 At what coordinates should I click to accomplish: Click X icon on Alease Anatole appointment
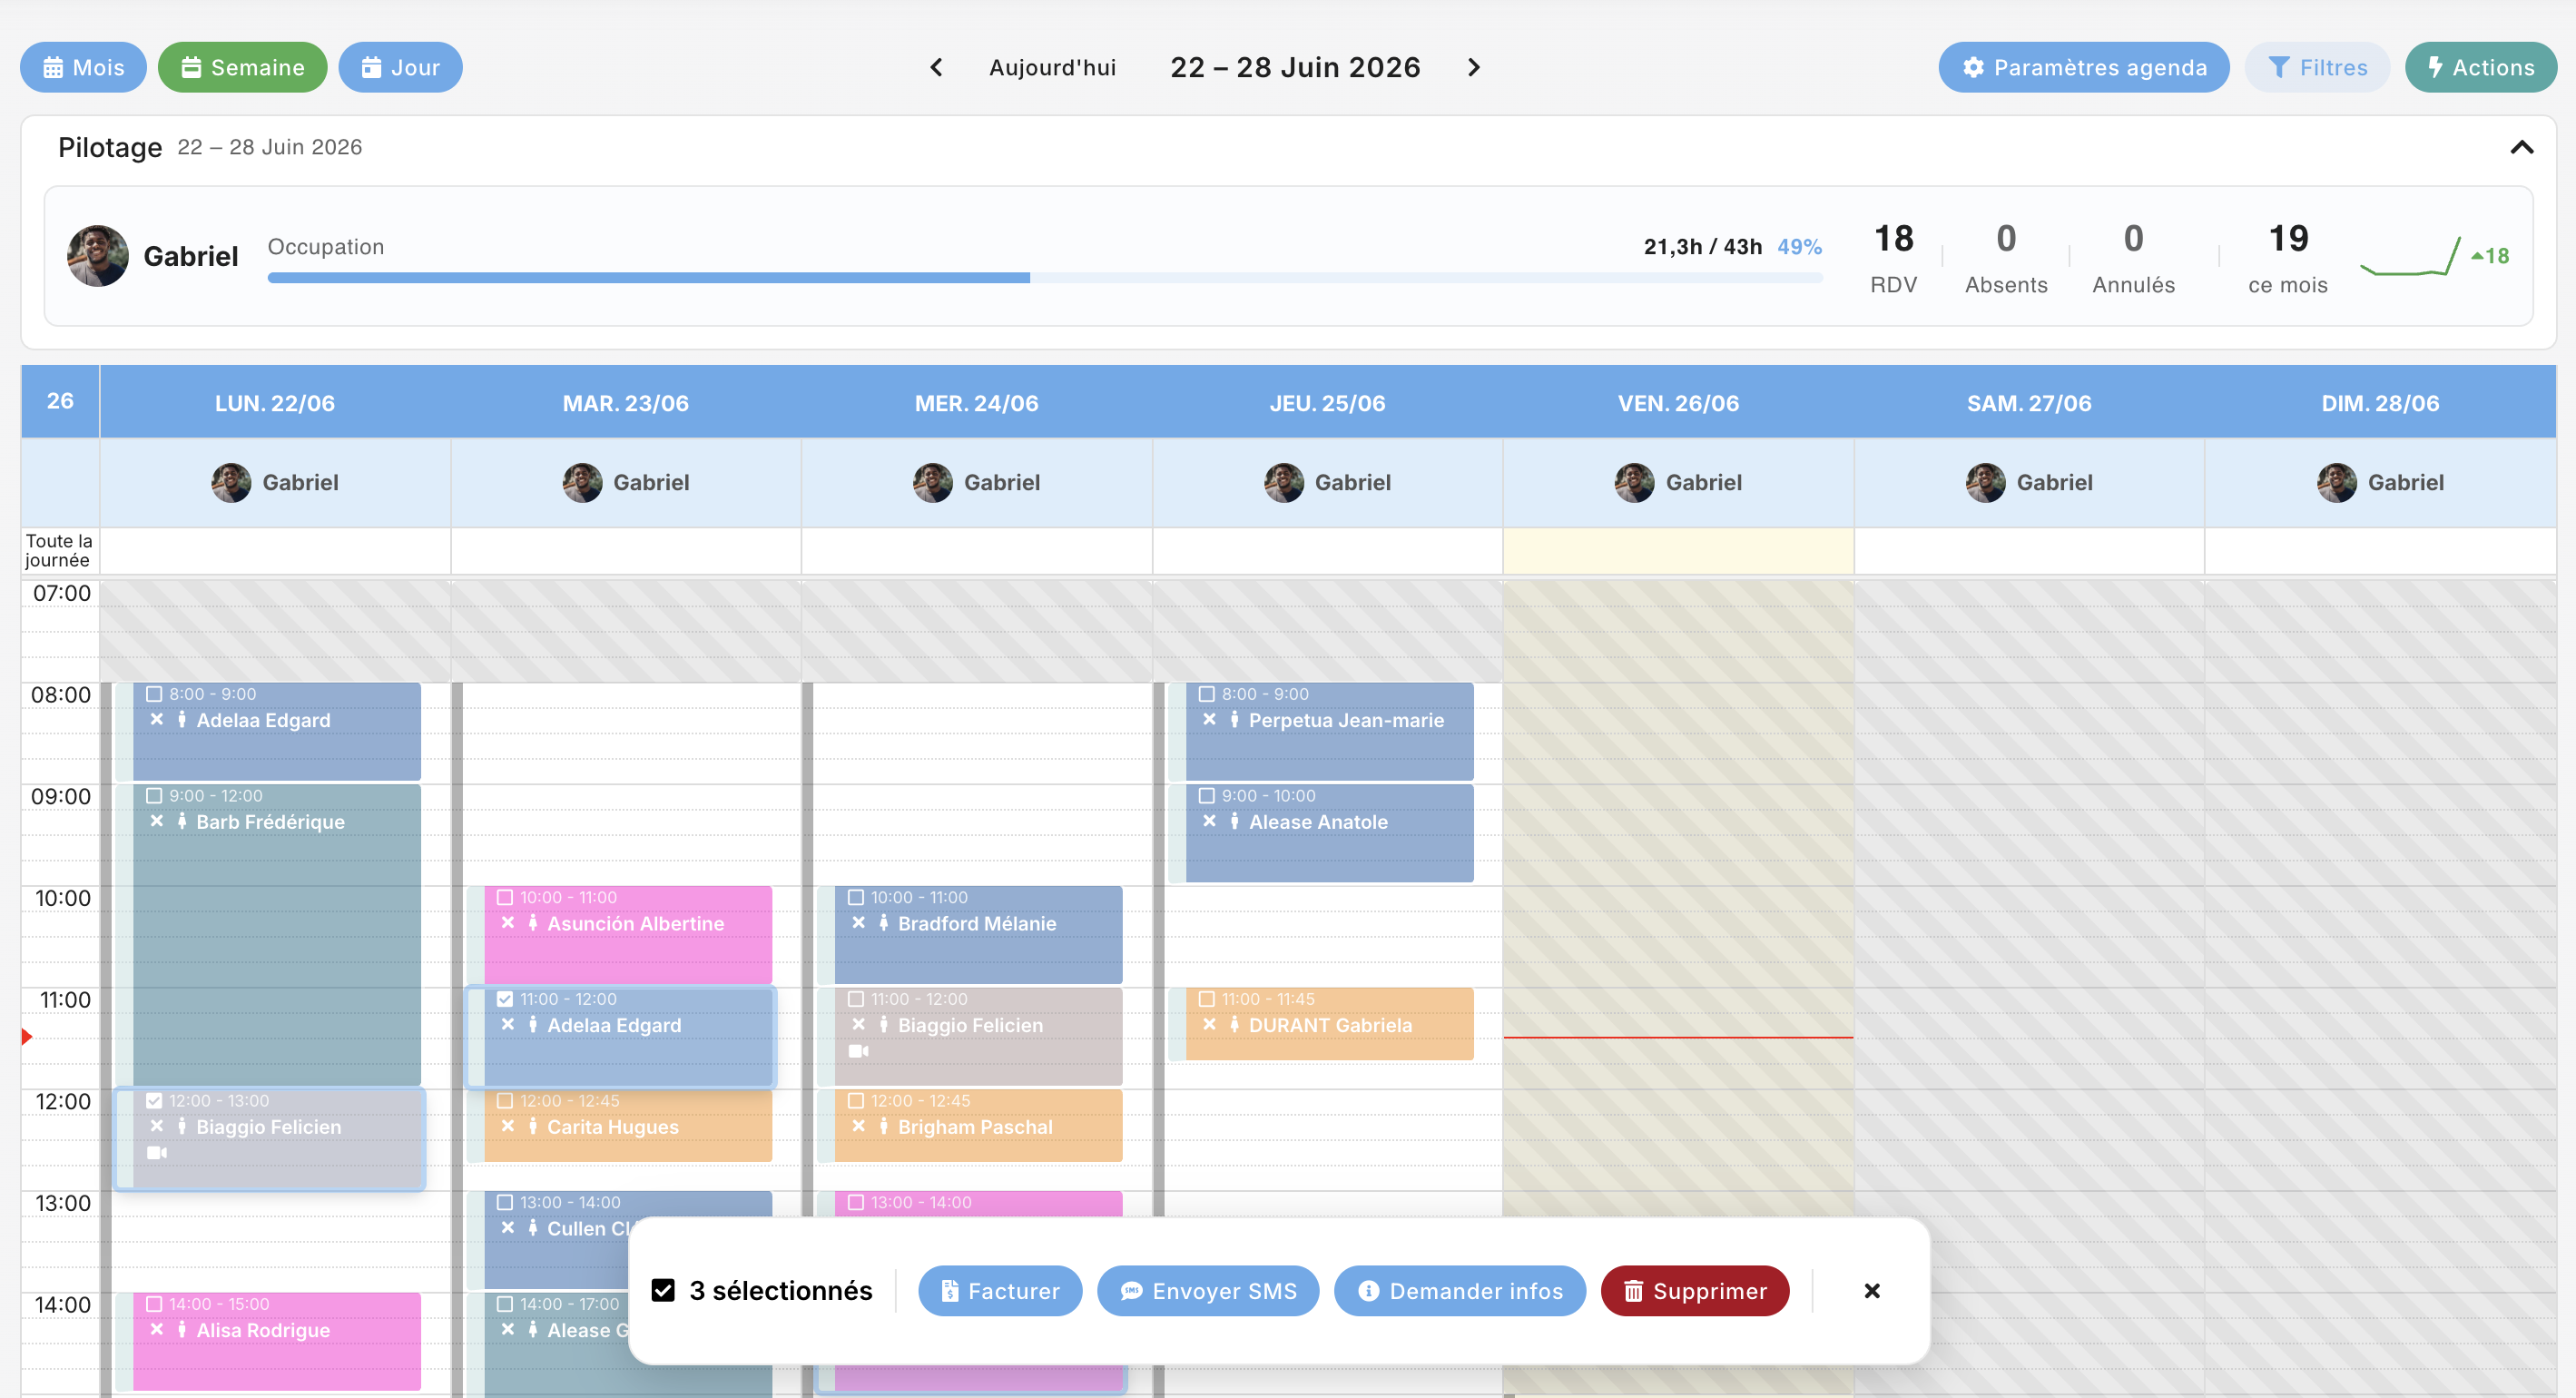click(1210, 821)
